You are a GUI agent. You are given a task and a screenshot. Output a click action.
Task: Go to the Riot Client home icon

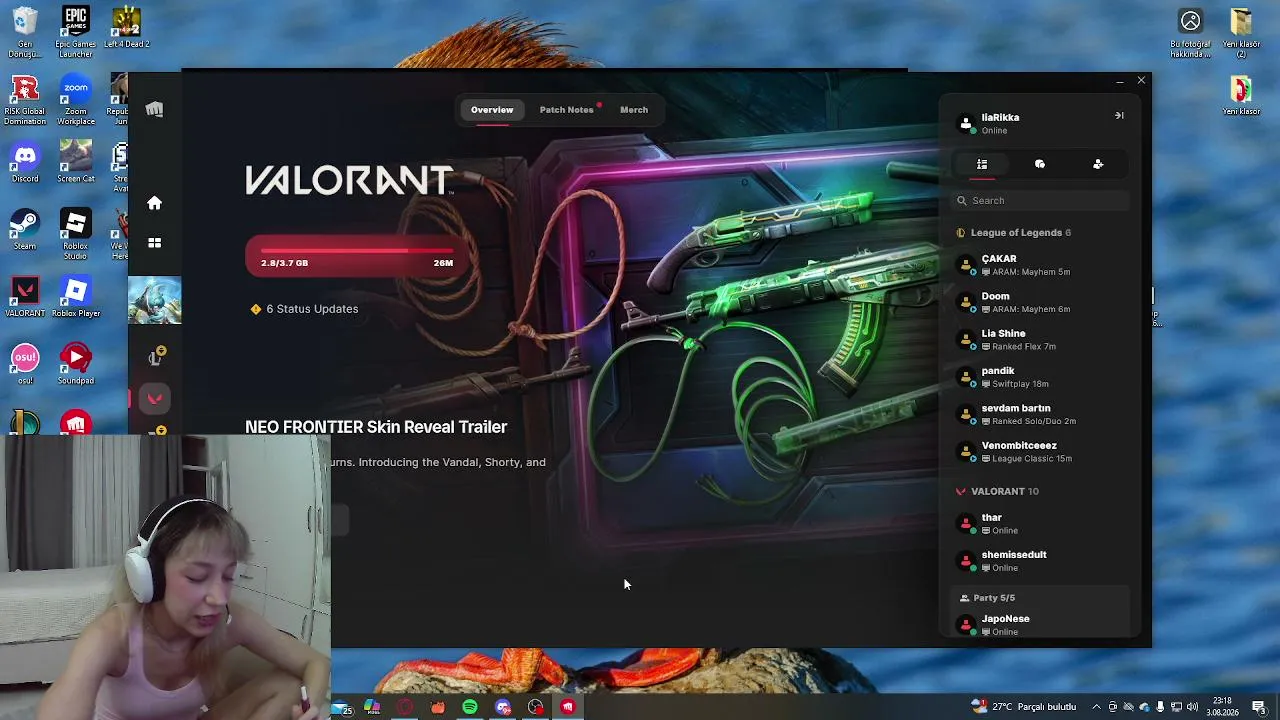(154, 203)
